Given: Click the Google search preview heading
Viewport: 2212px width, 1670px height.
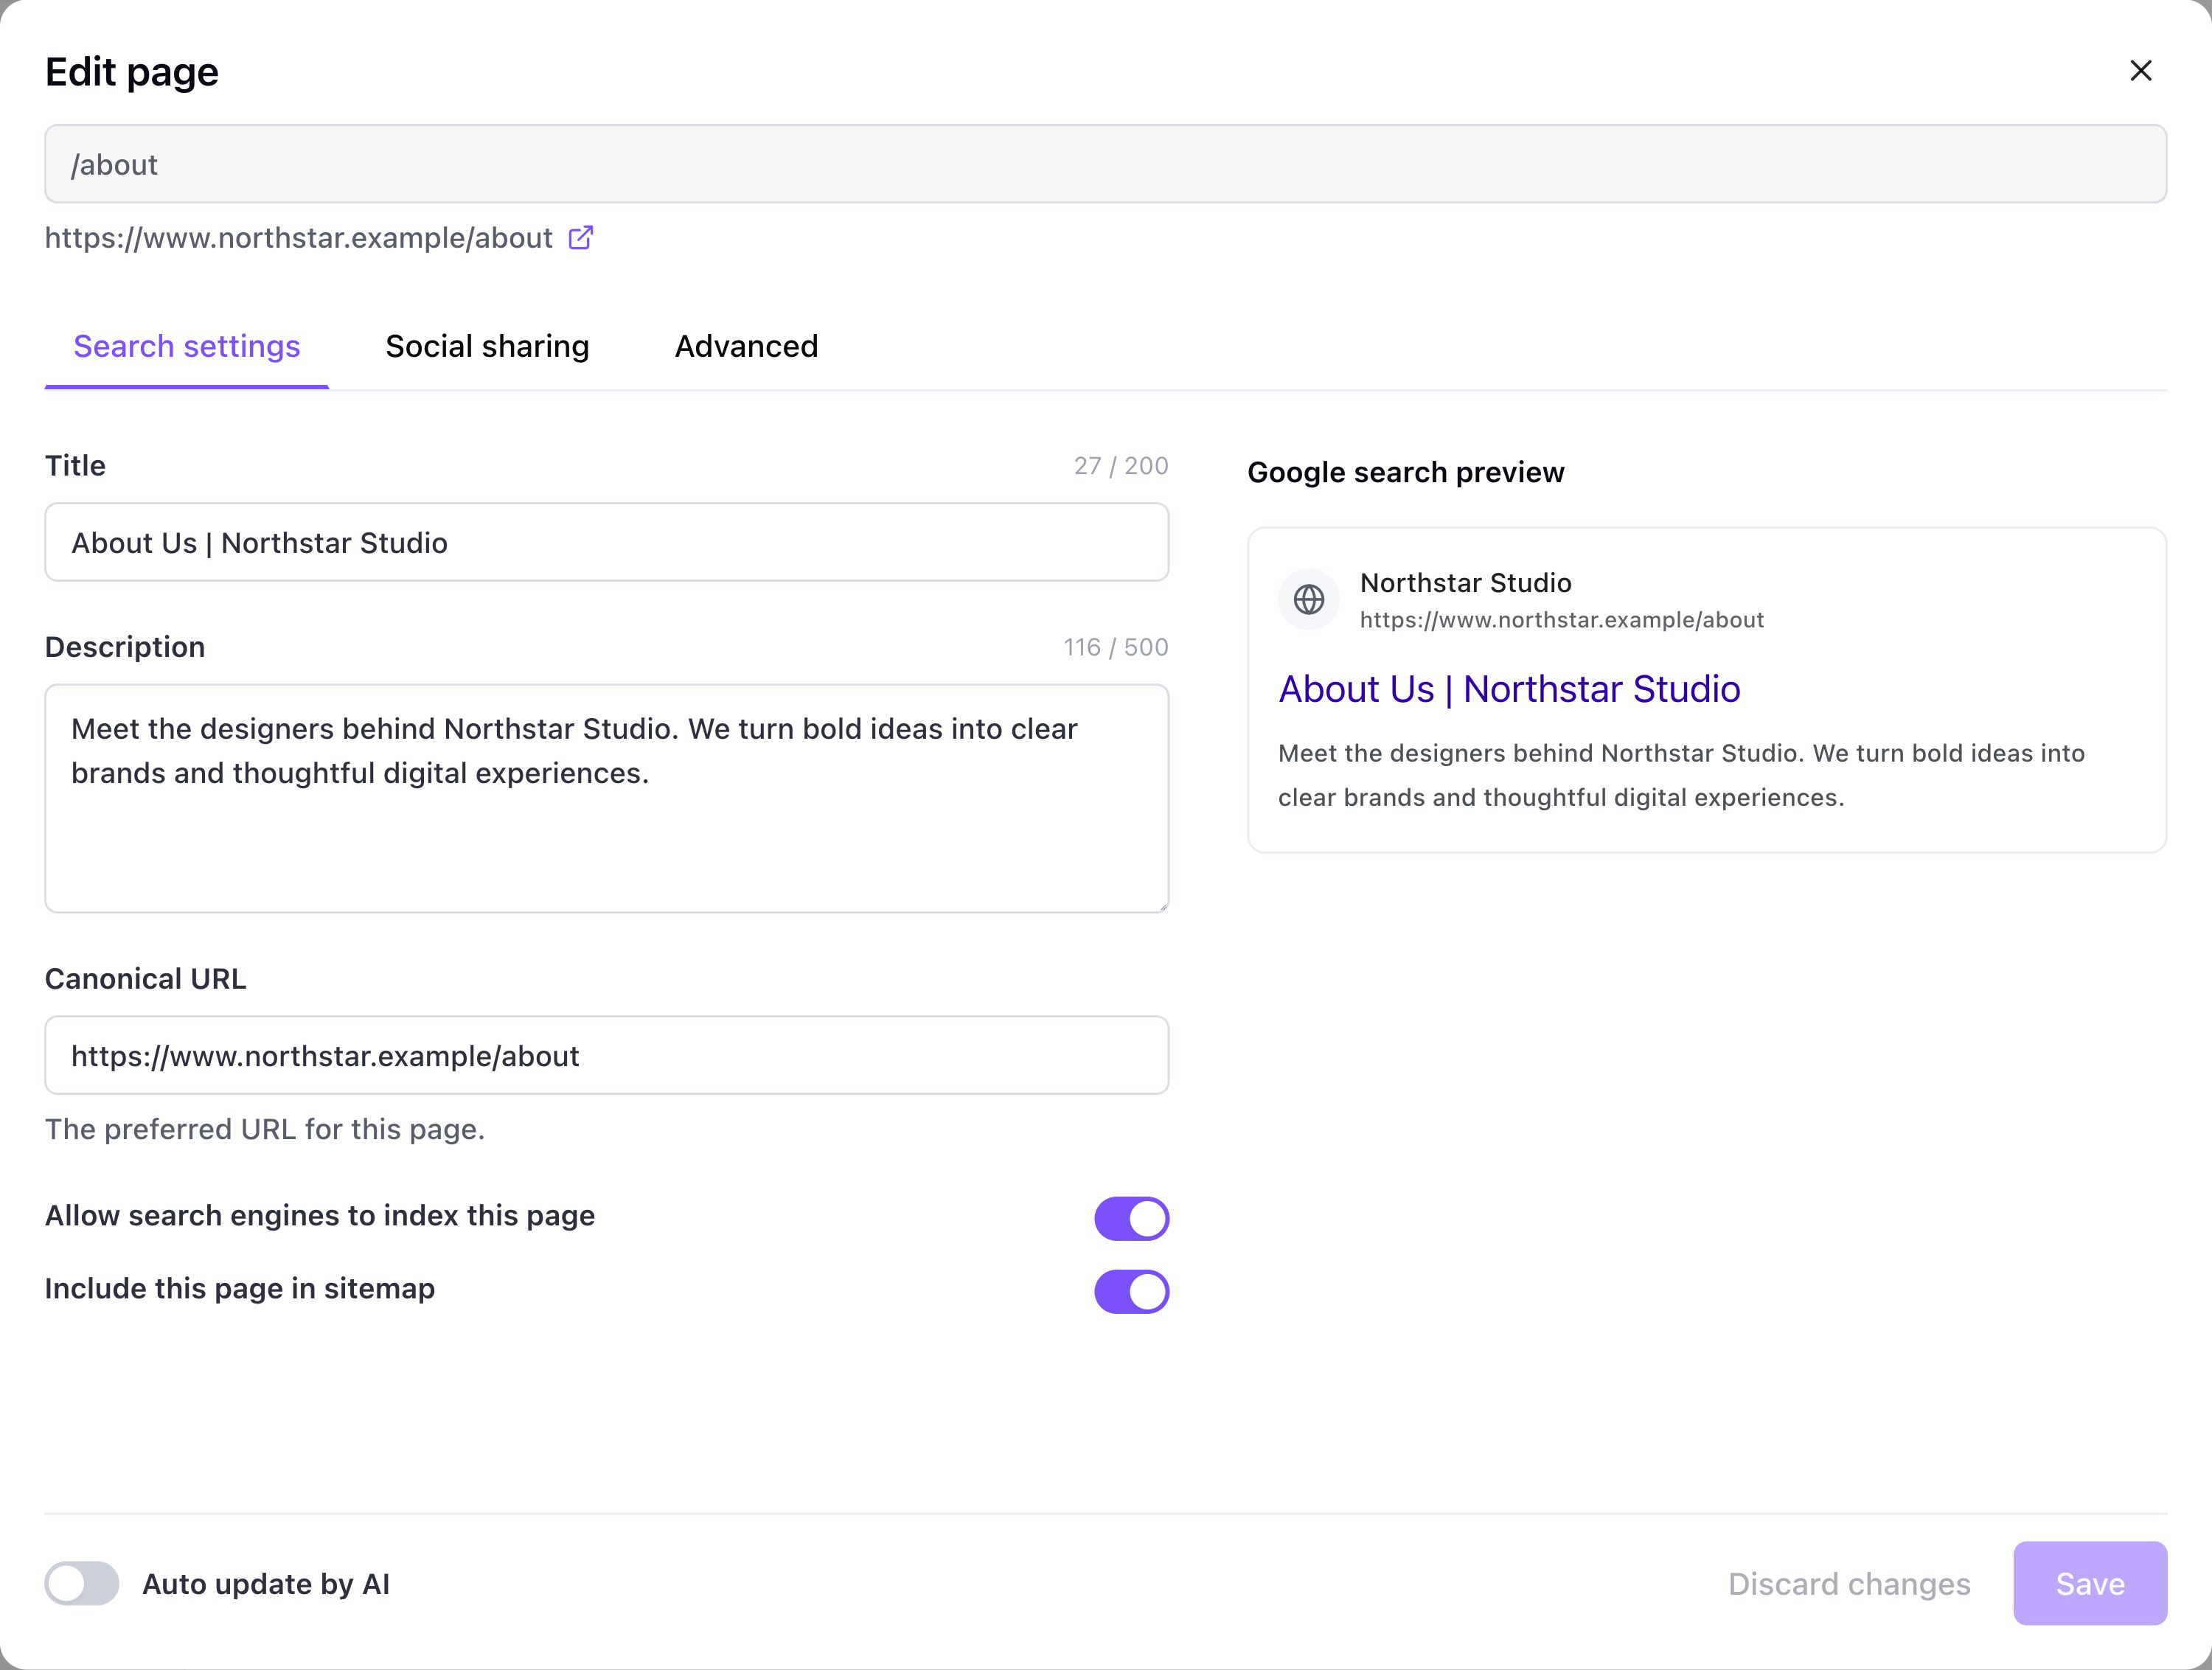Looking at the screenshot, I should 1405,472.
